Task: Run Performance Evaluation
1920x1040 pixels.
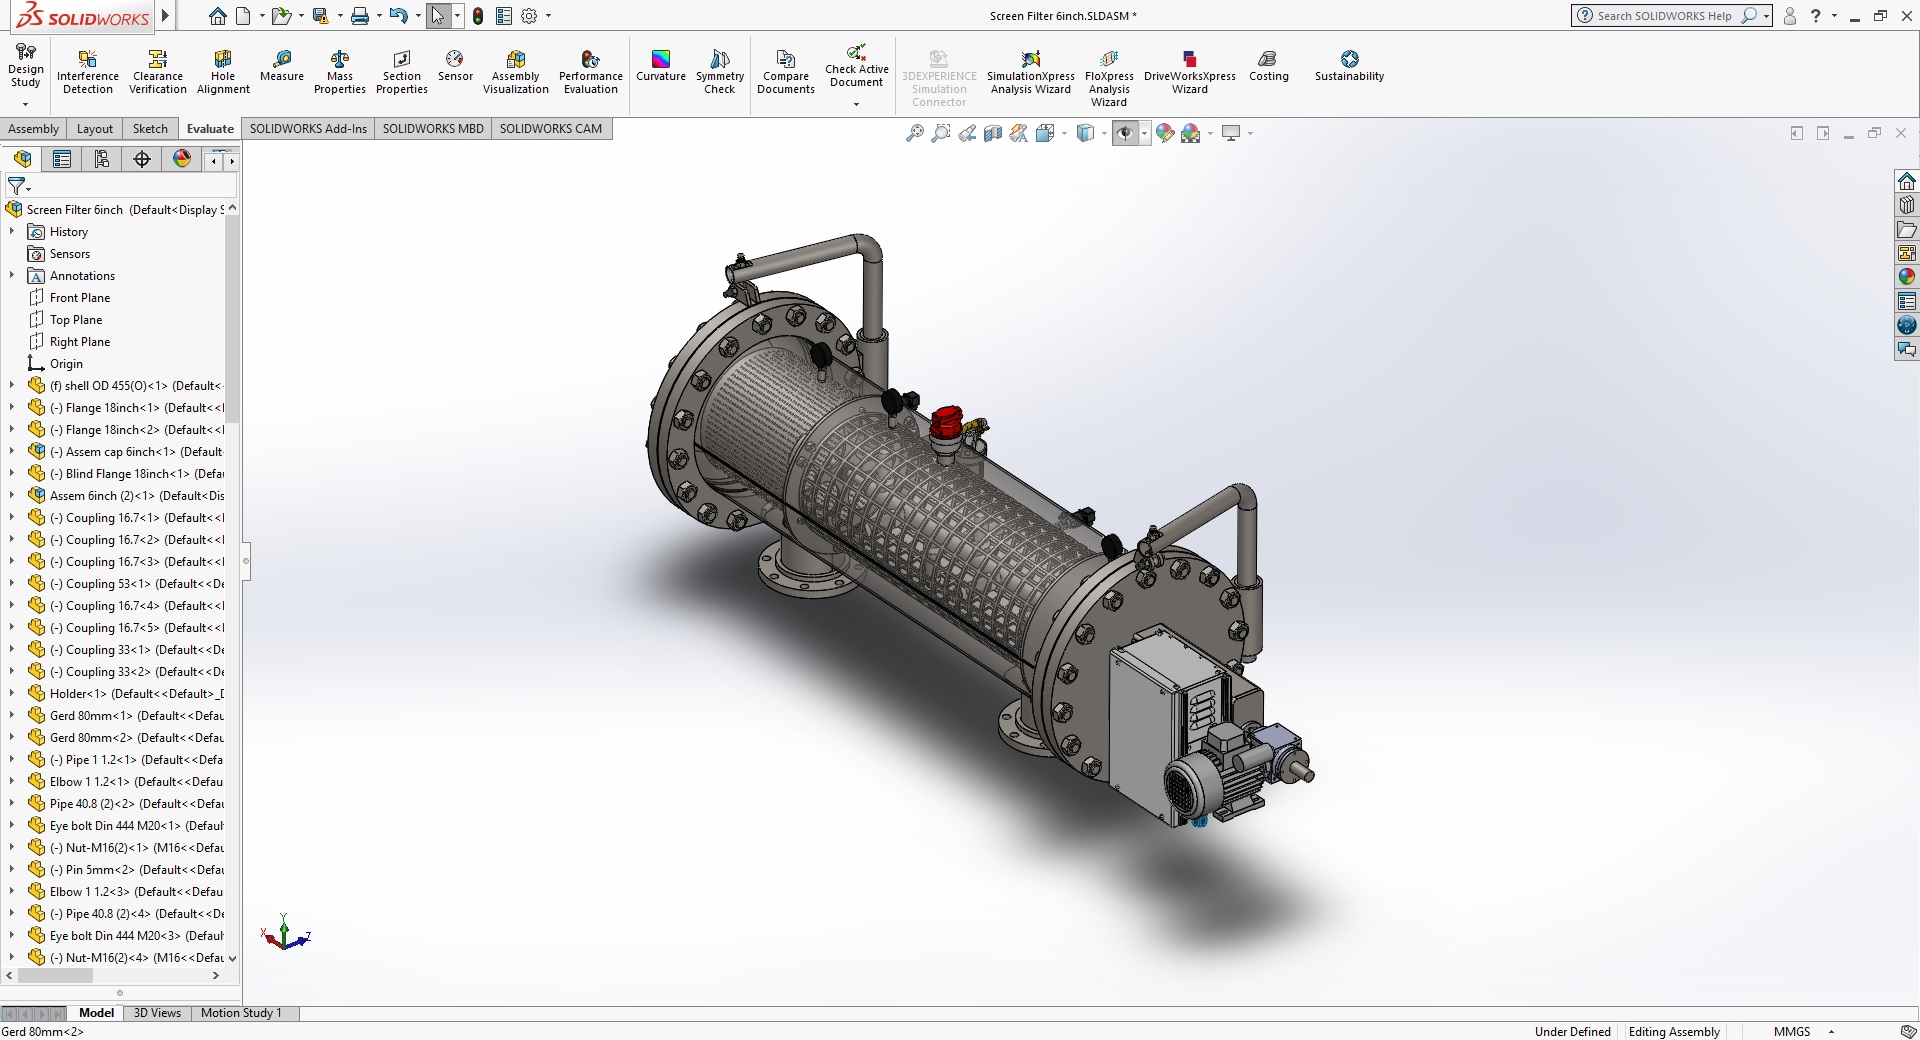Action: pos(591,73)
